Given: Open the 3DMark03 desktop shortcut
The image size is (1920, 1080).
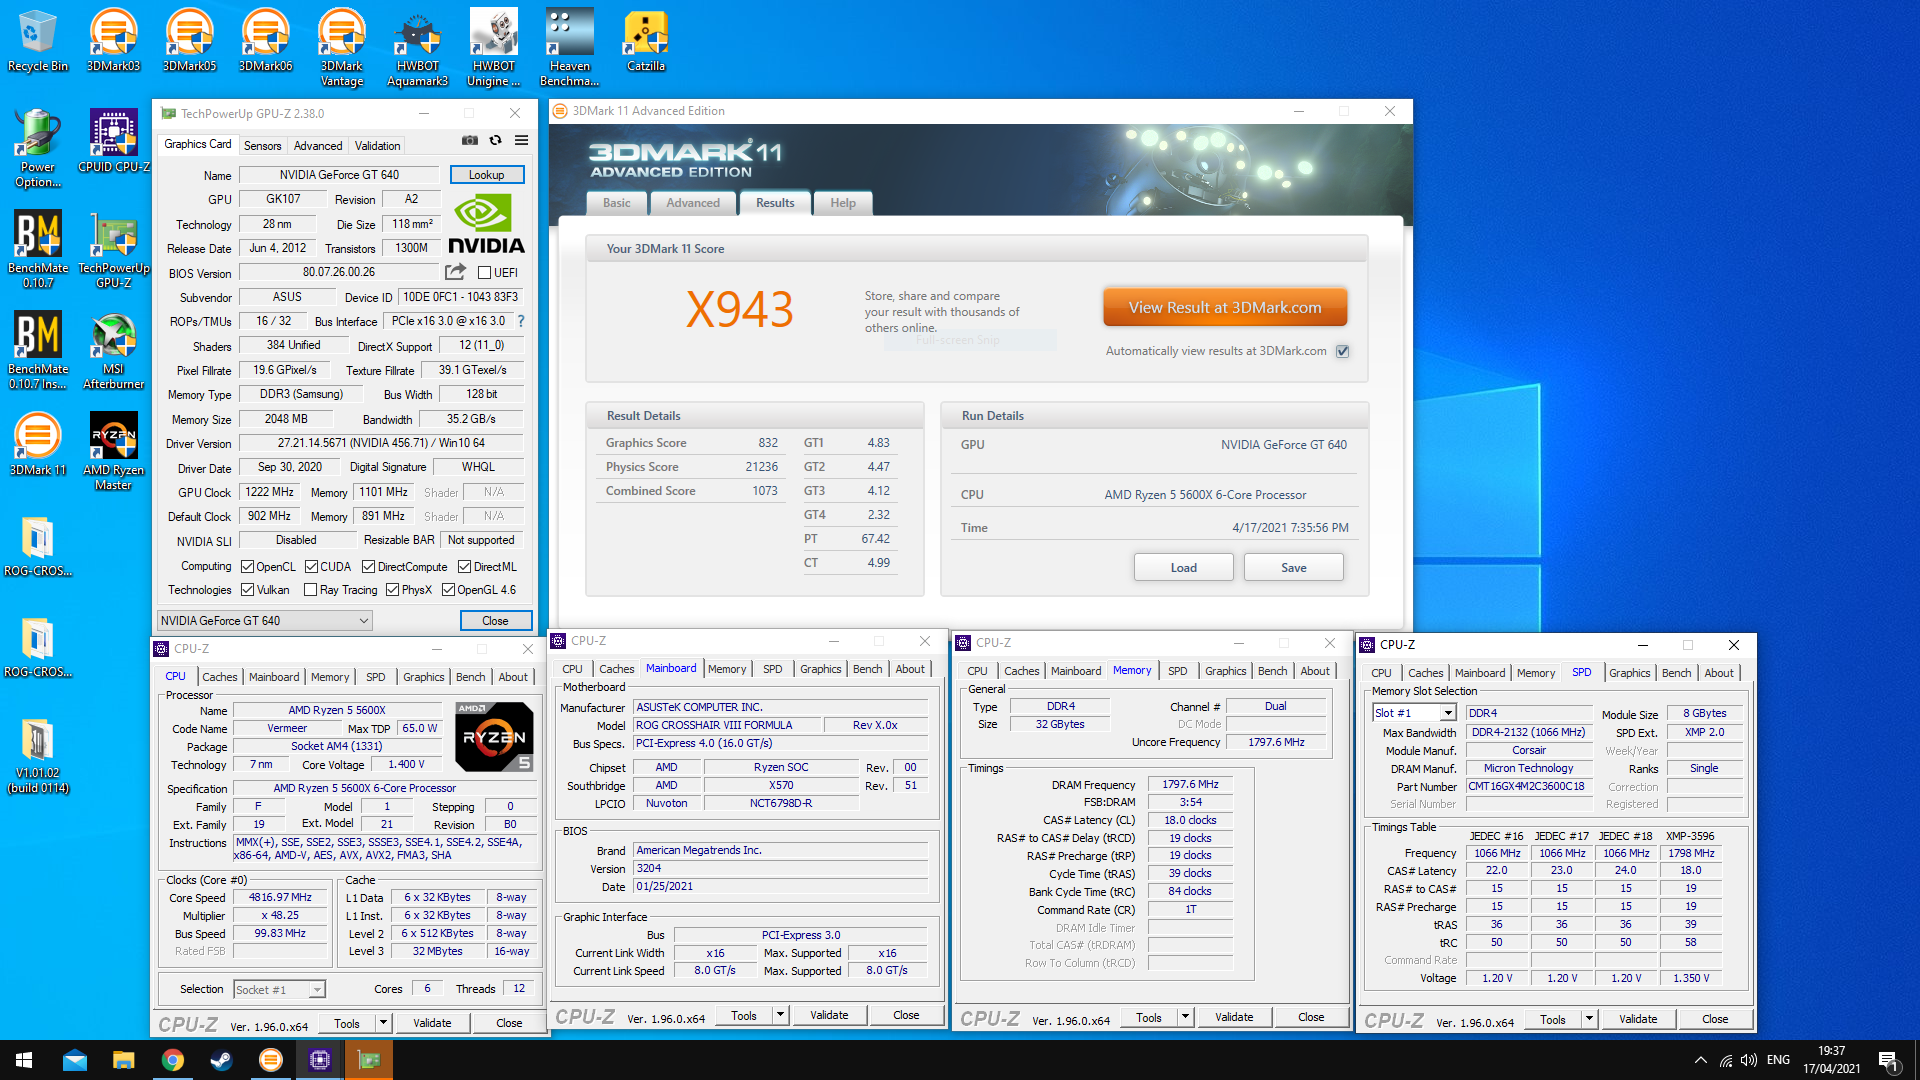Looking at the screenshot, I should (113, 40).
